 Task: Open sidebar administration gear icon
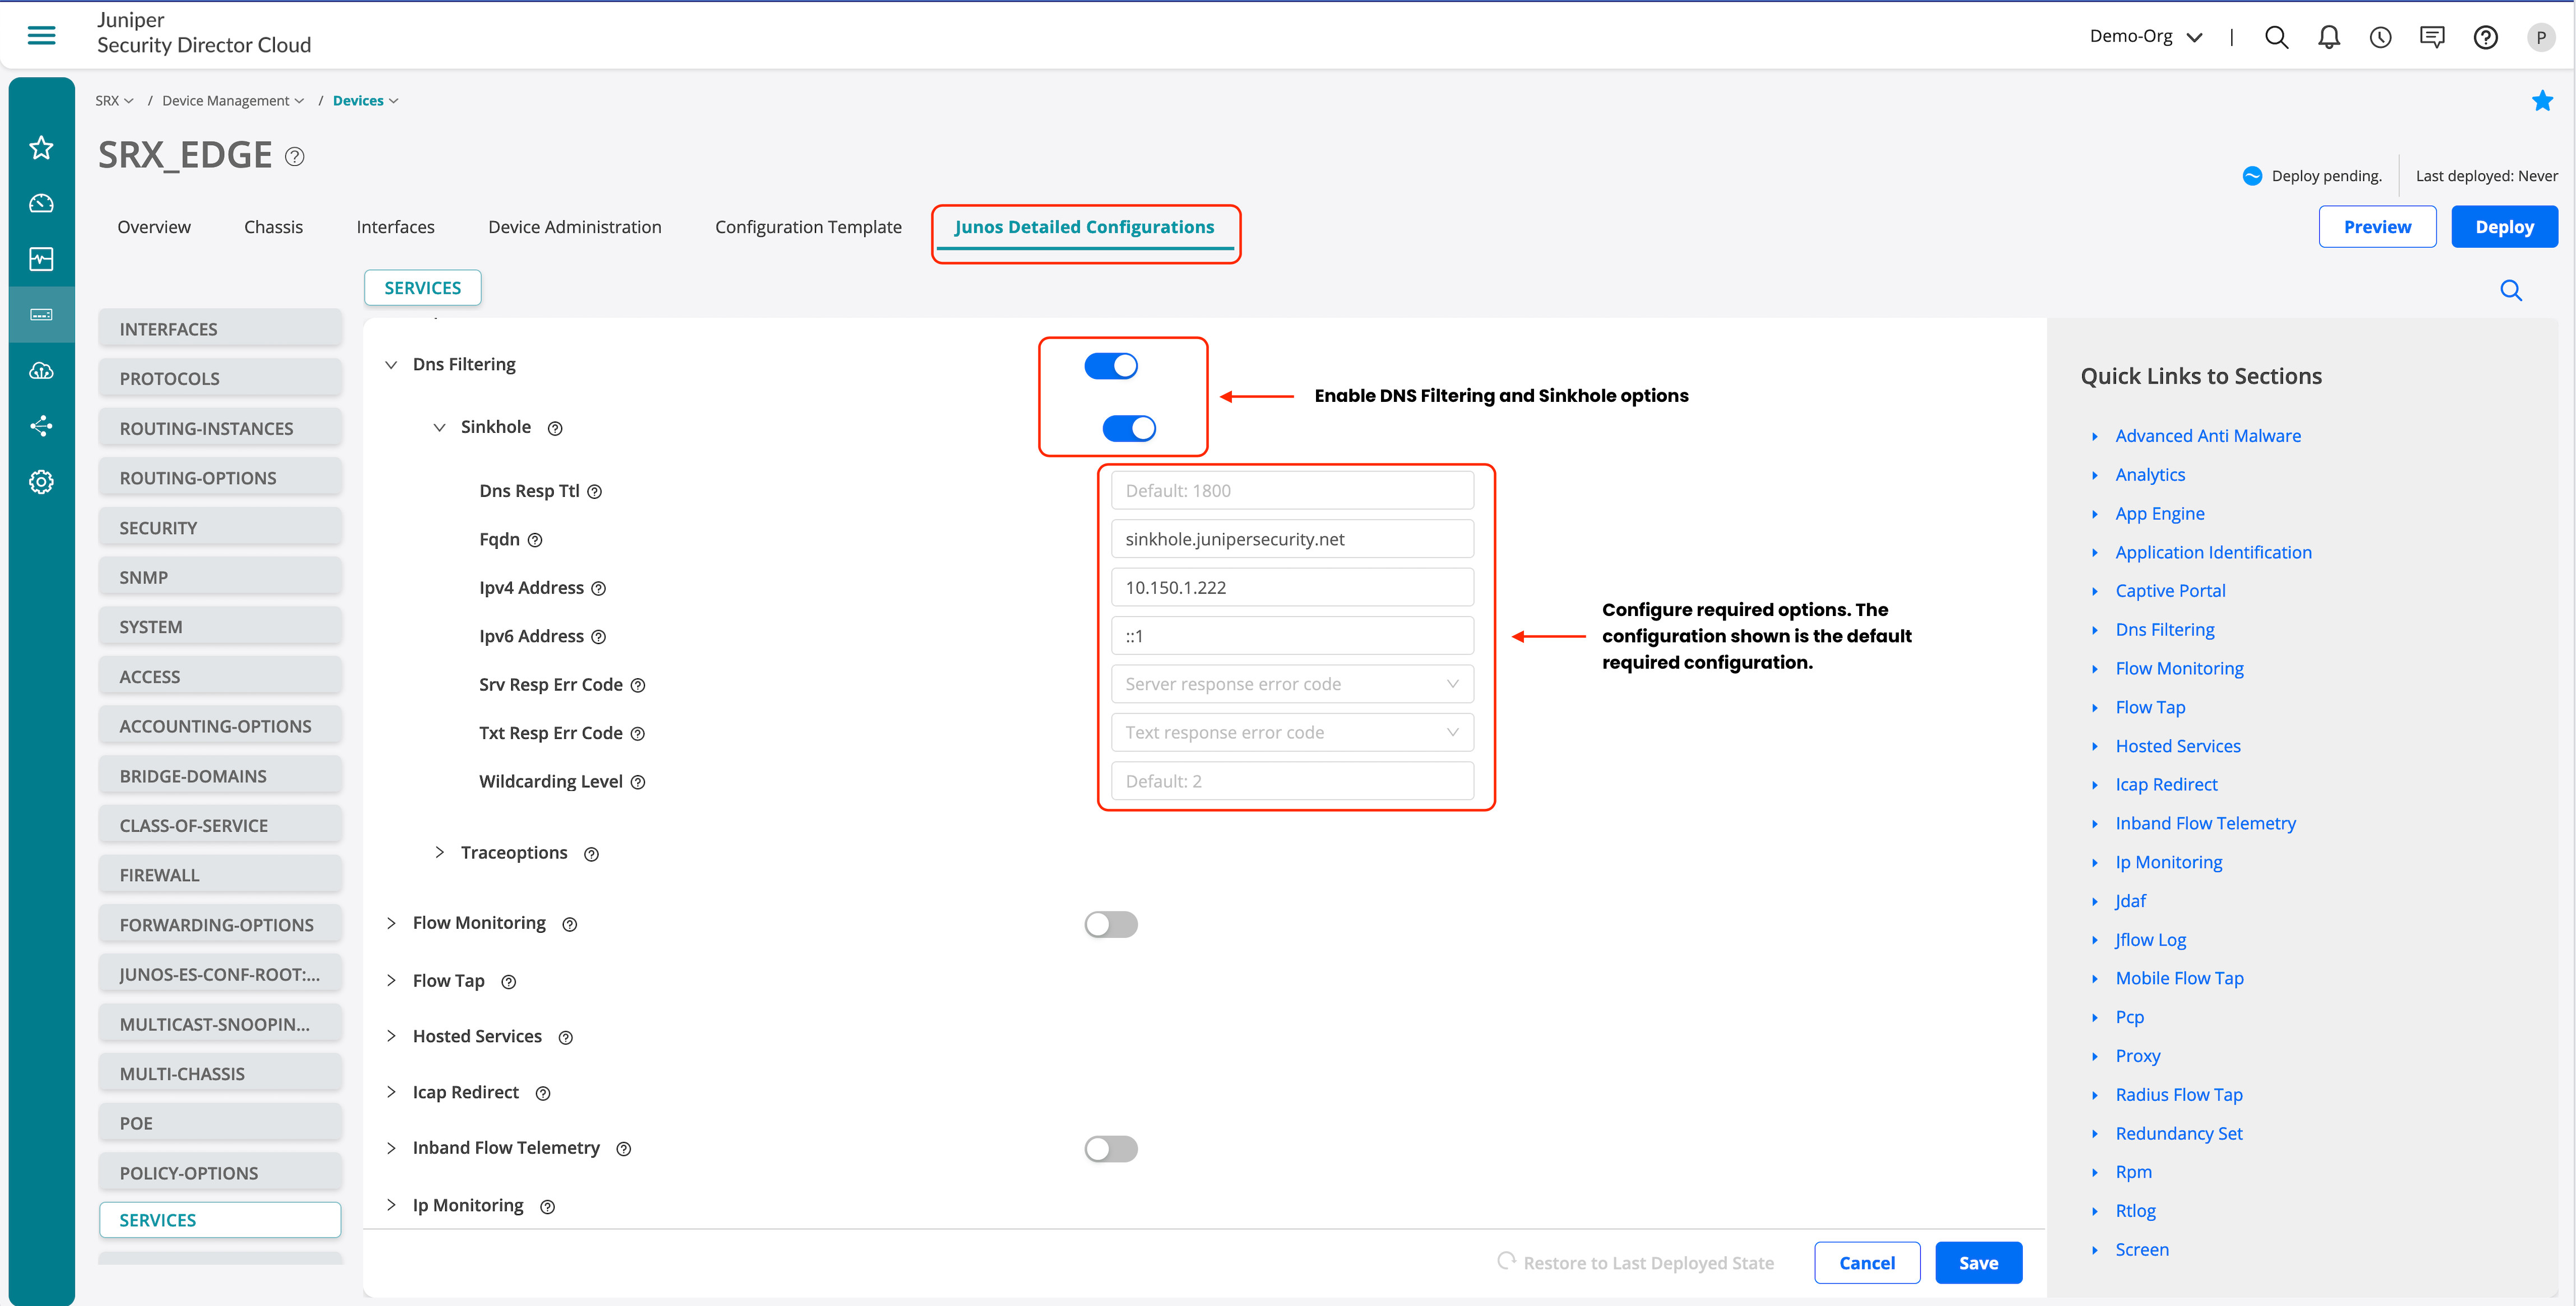point(41,482)
